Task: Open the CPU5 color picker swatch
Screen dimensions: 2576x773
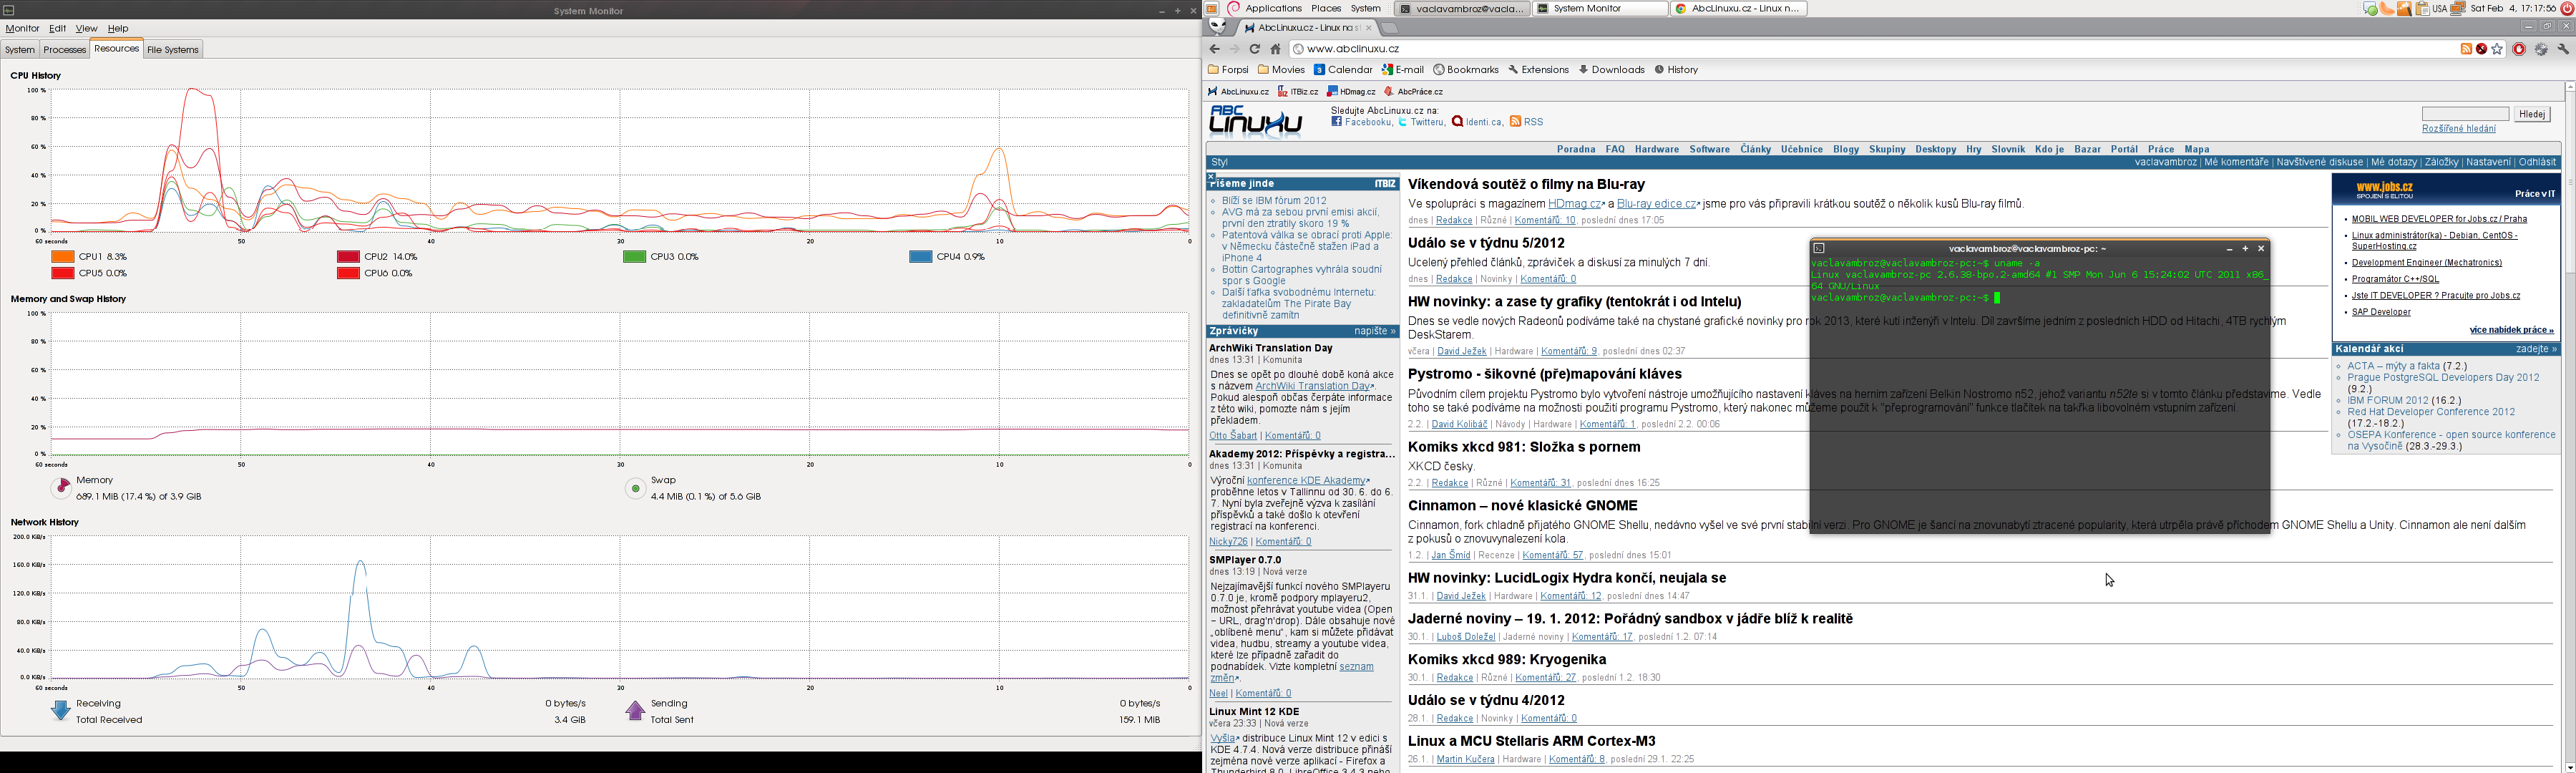Action: tap(63, 273)
